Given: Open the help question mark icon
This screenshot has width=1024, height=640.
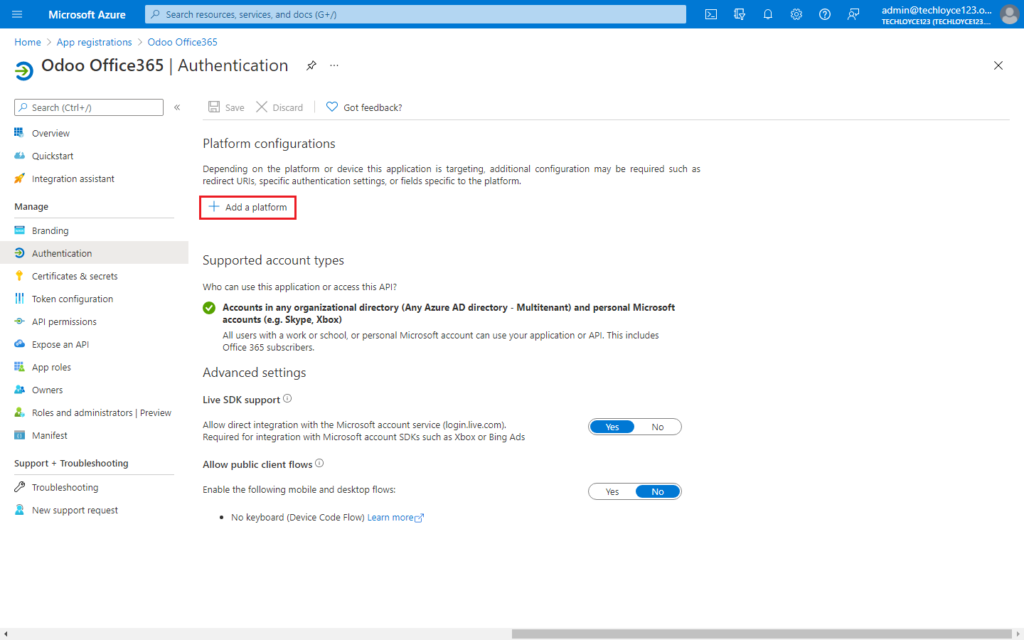Looking at the screenshot, I should 825,14.
